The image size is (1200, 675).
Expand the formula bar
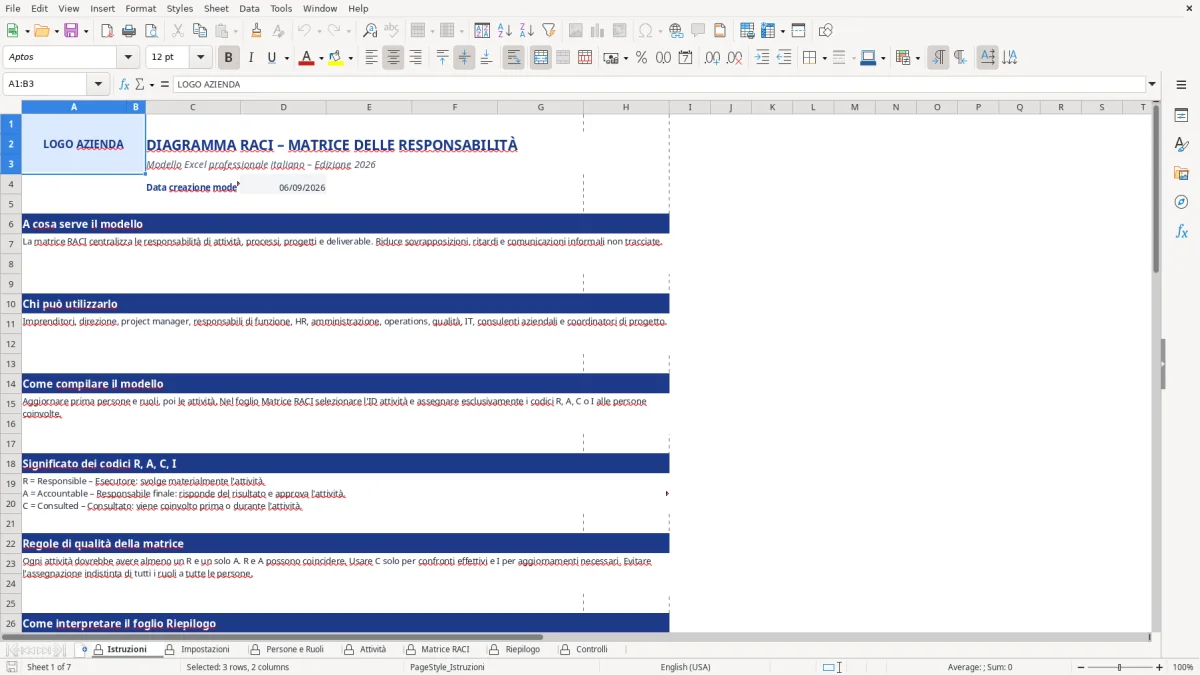point(1153,85)
